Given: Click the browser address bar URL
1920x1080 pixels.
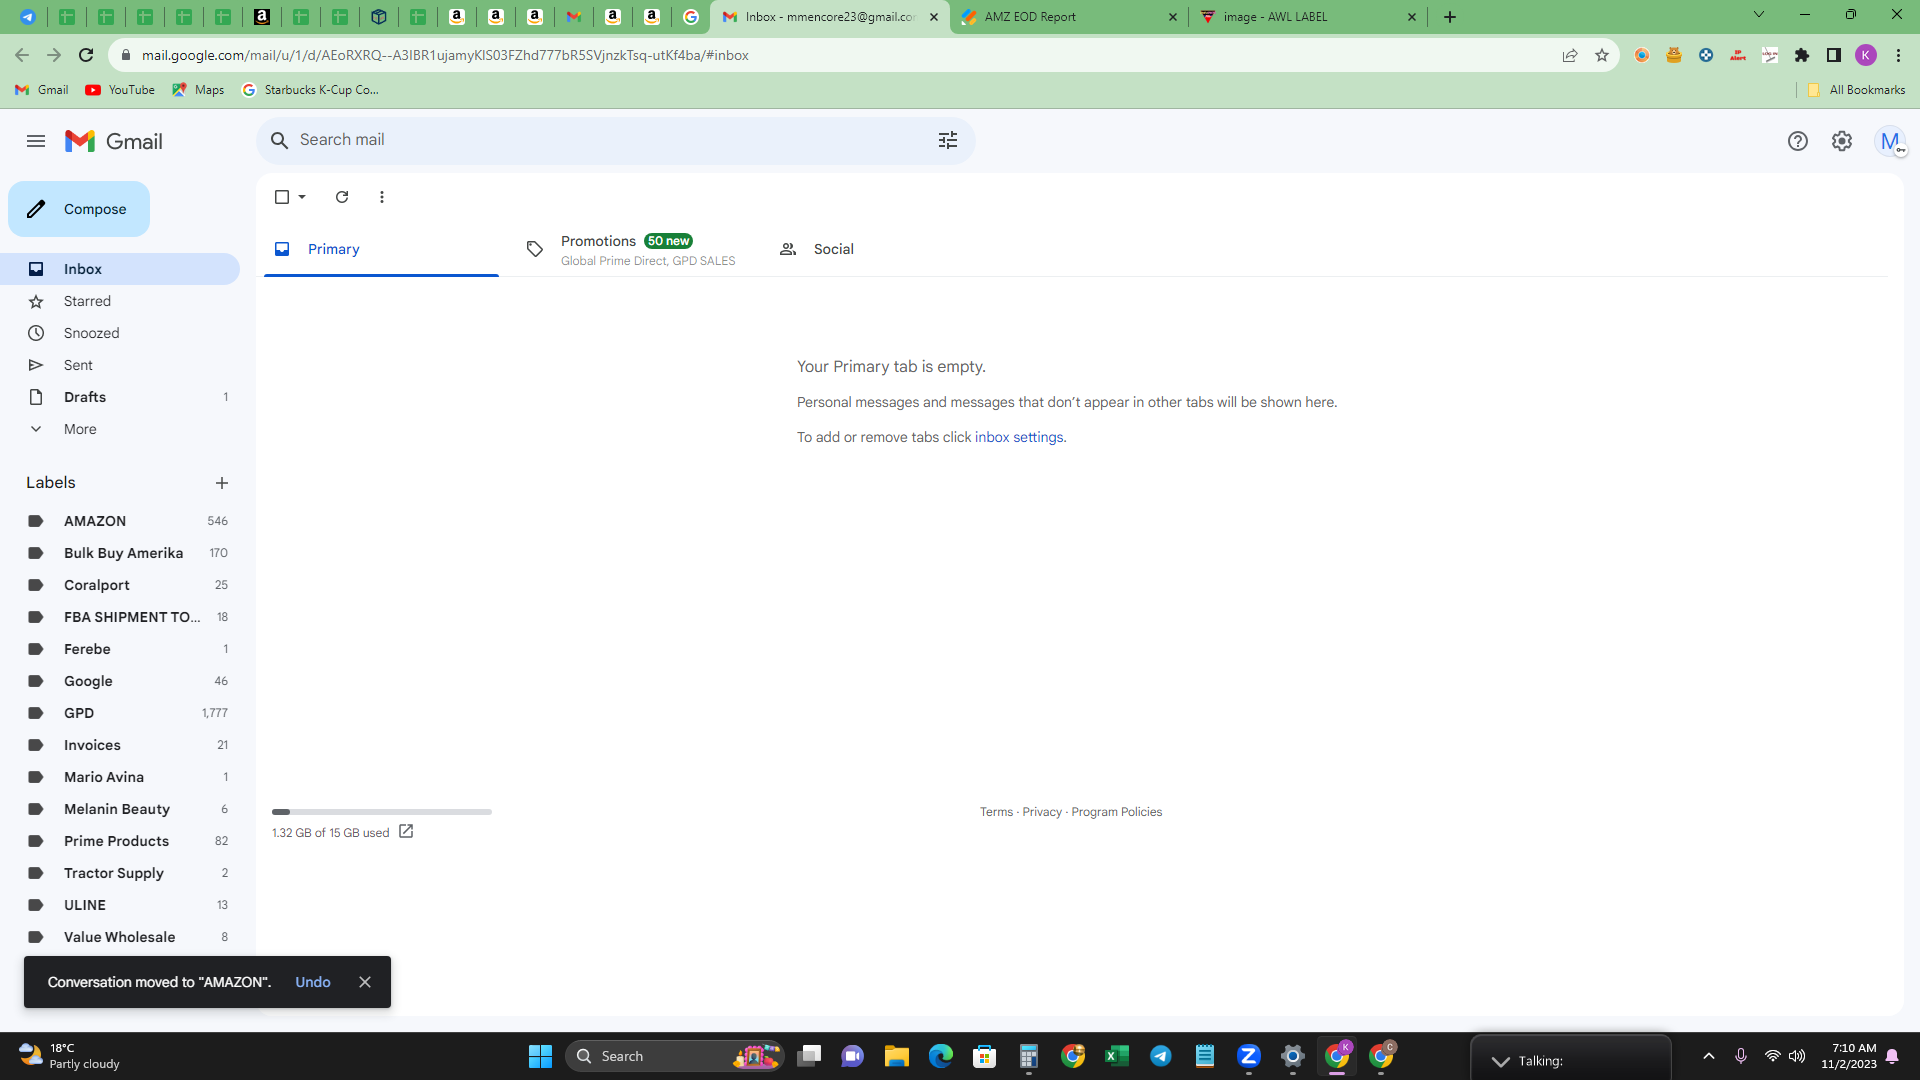Looking at the screenshot, I should pyautogui.click(x=445, y=55).
